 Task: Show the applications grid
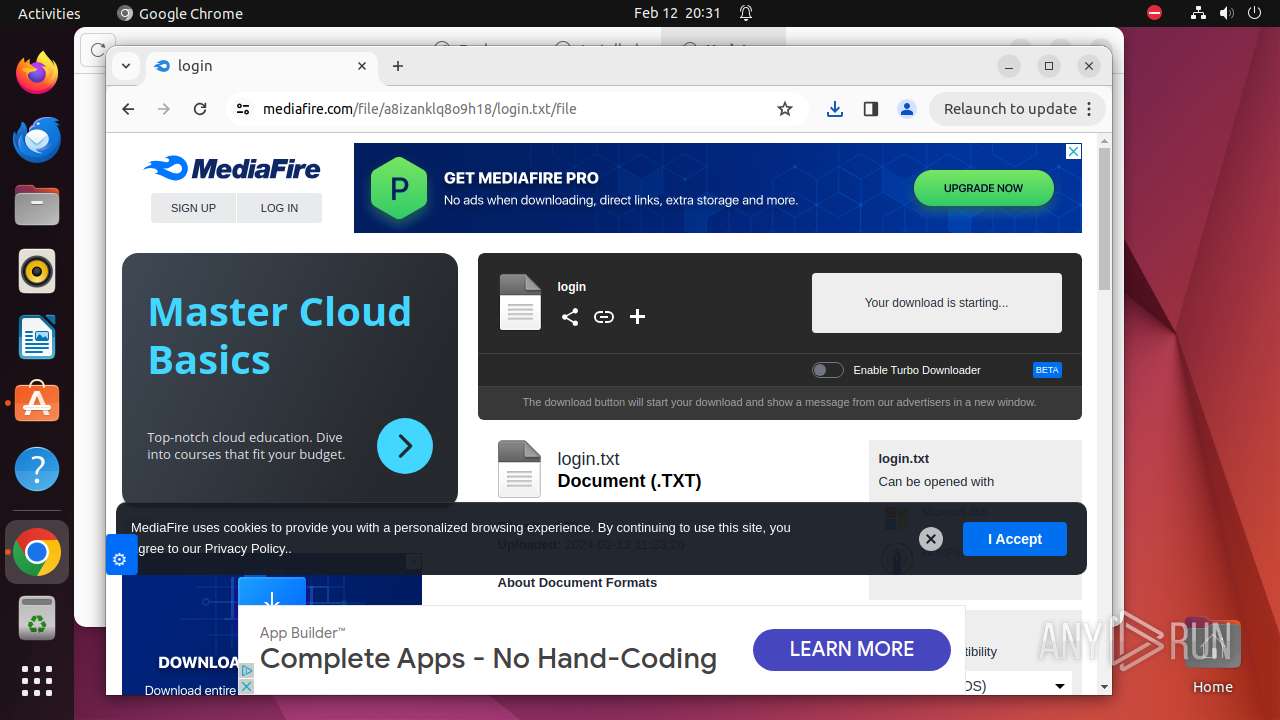(x=37, y=681)
